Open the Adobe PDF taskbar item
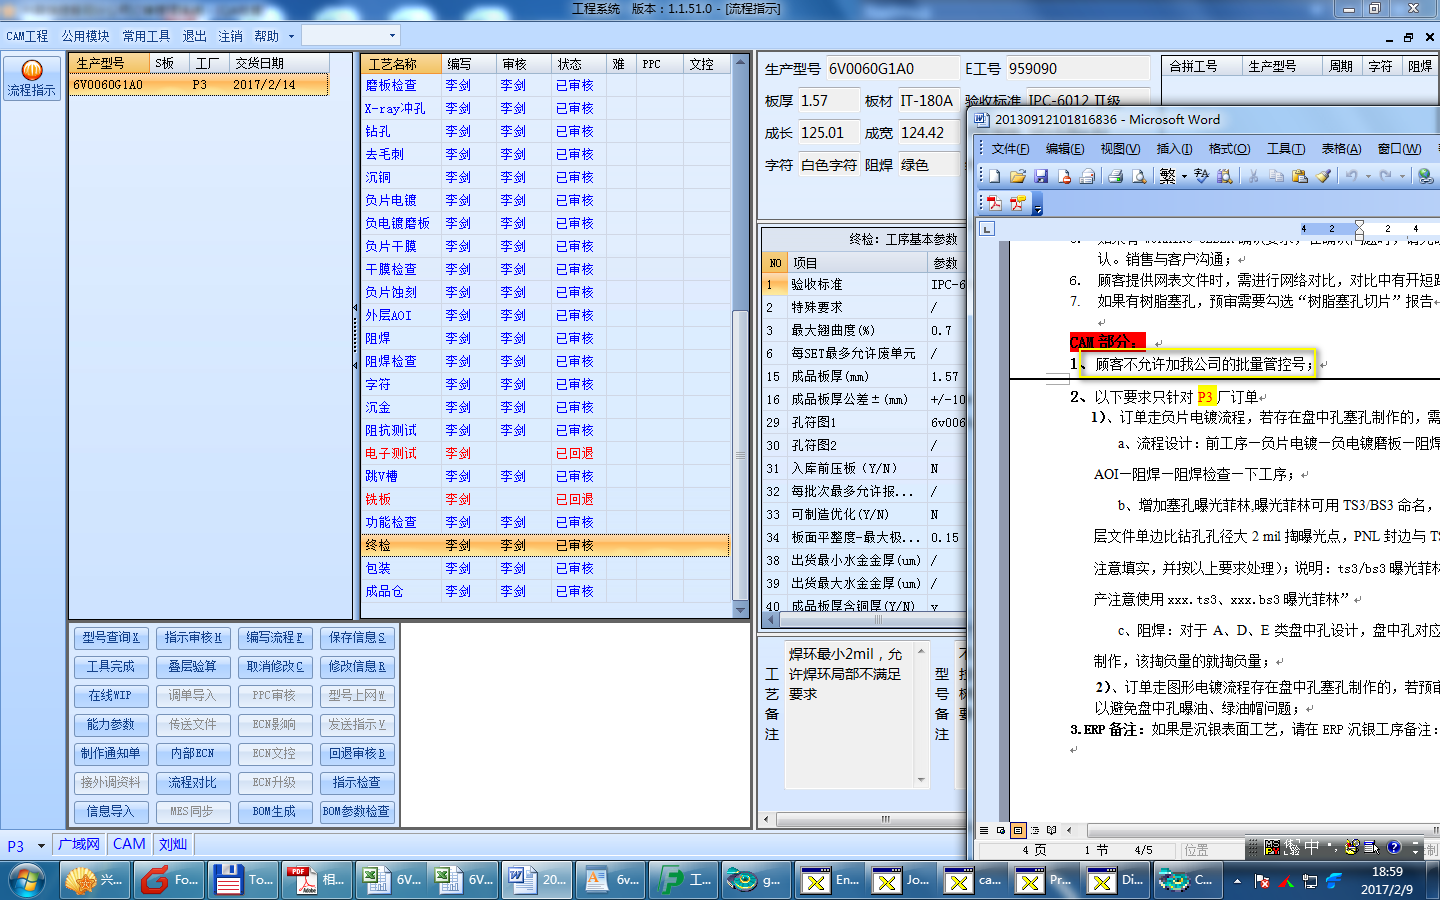This screenshot has height=900, width=1440. coord(318,880)
